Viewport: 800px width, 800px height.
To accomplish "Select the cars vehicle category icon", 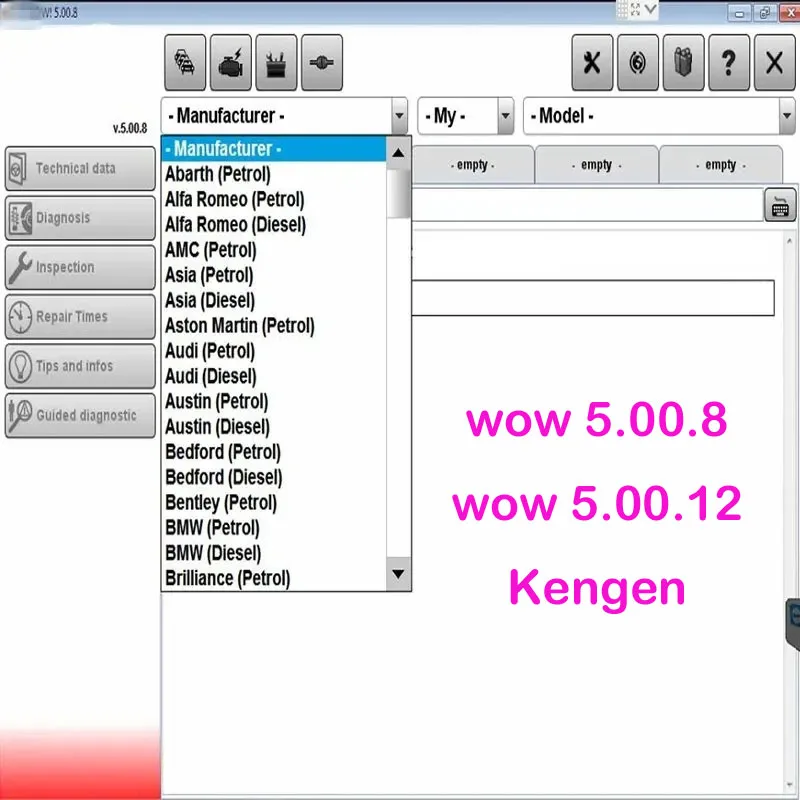I will [185, 63].
